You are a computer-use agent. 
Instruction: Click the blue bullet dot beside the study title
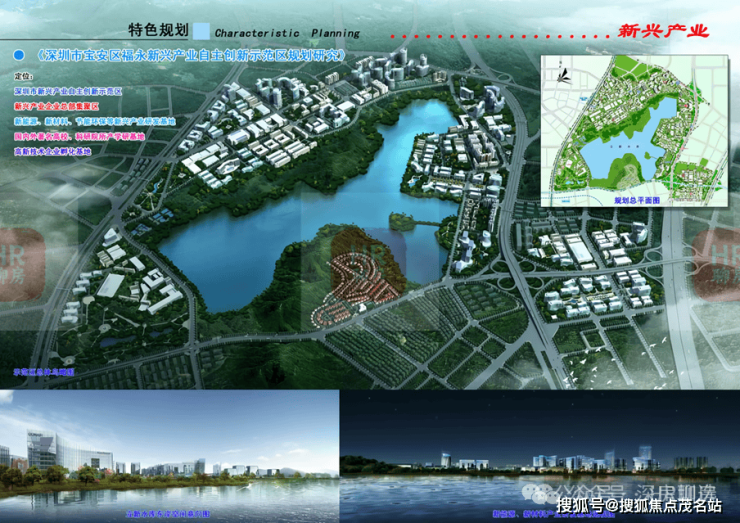[19, 55]
